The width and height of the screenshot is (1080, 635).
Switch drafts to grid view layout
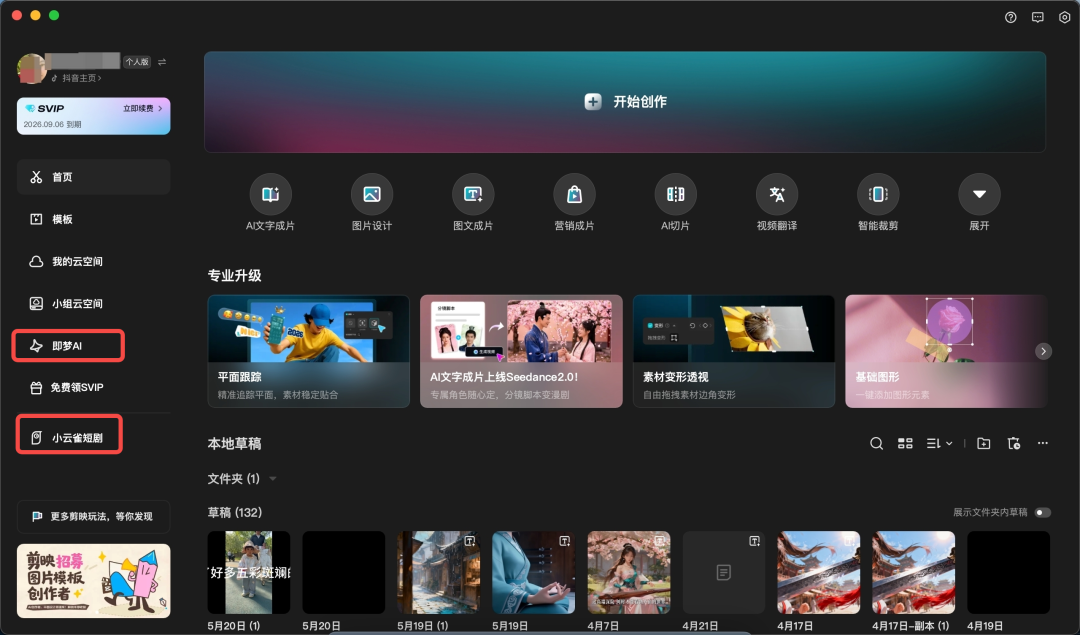905,444
